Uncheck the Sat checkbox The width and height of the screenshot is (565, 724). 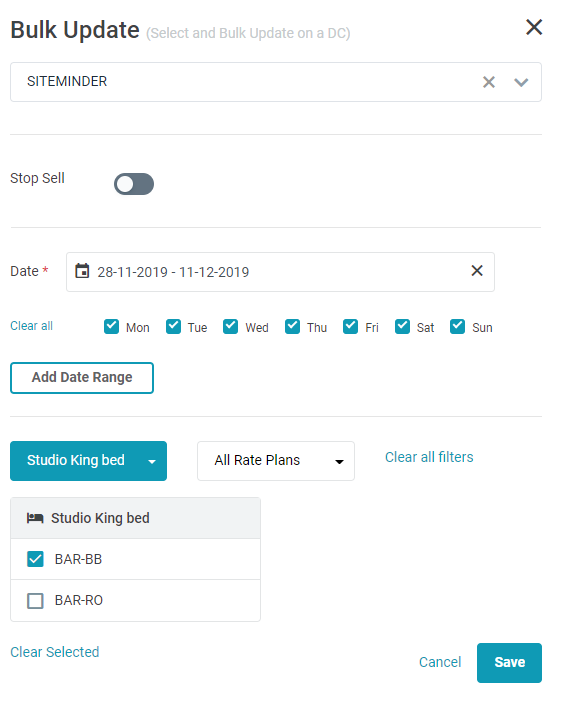coord(402,326)
